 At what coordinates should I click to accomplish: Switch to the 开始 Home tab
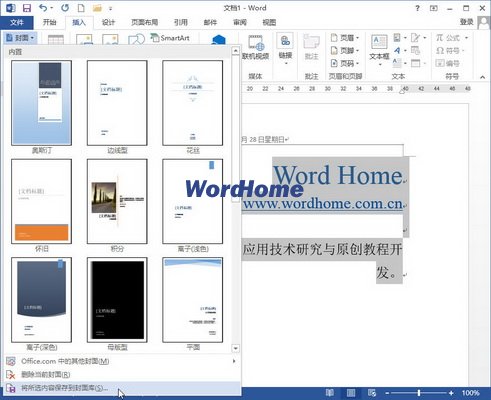(49, 22)
